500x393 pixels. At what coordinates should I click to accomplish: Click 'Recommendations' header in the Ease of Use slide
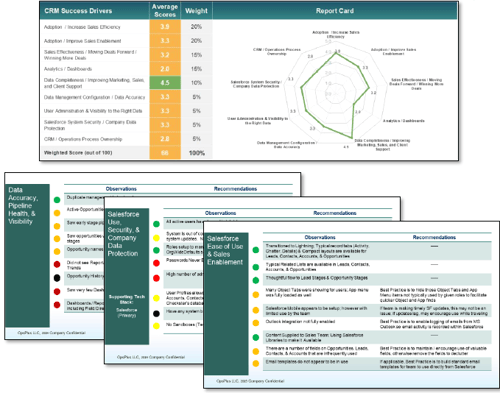[x=434, y=237]
